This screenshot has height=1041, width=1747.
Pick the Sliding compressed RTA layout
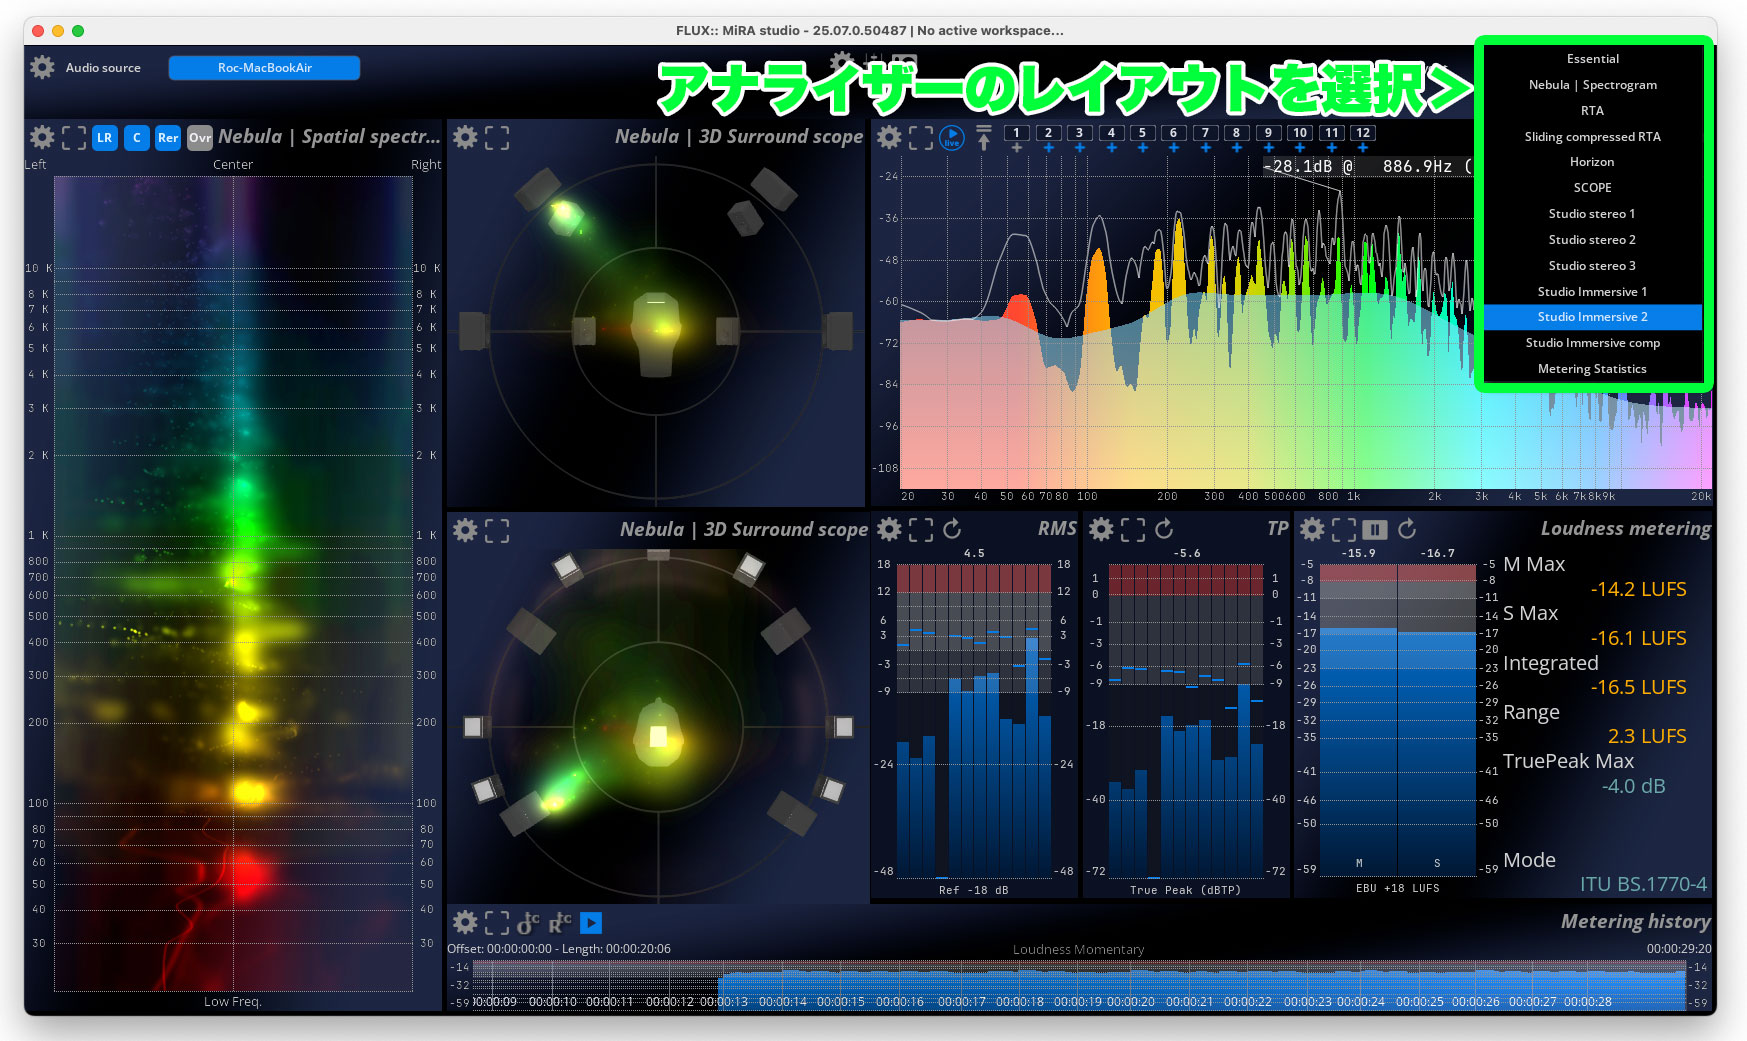click(x=1592, y=136)
